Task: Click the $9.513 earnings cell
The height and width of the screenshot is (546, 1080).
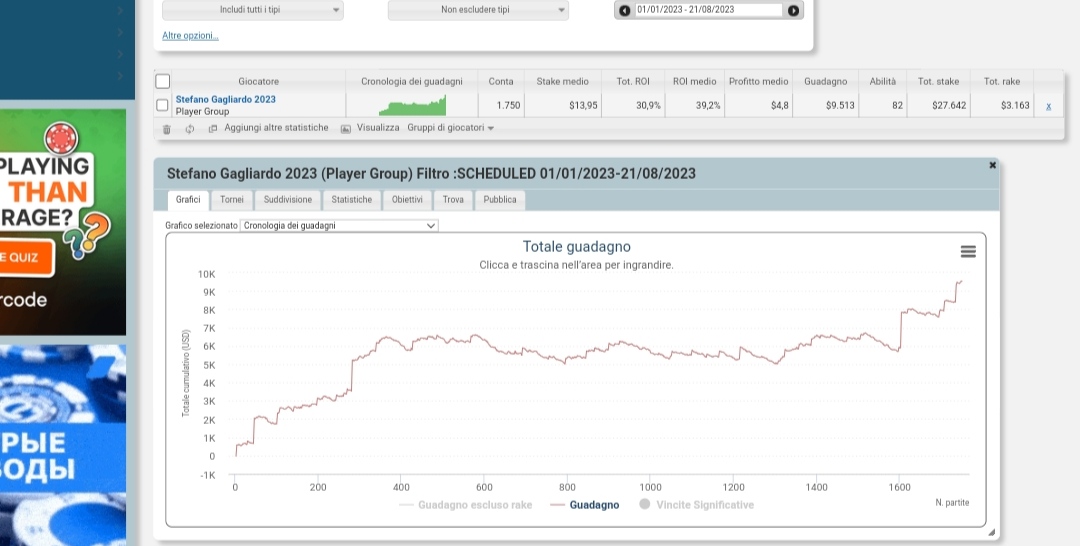Action: (825, 105)
